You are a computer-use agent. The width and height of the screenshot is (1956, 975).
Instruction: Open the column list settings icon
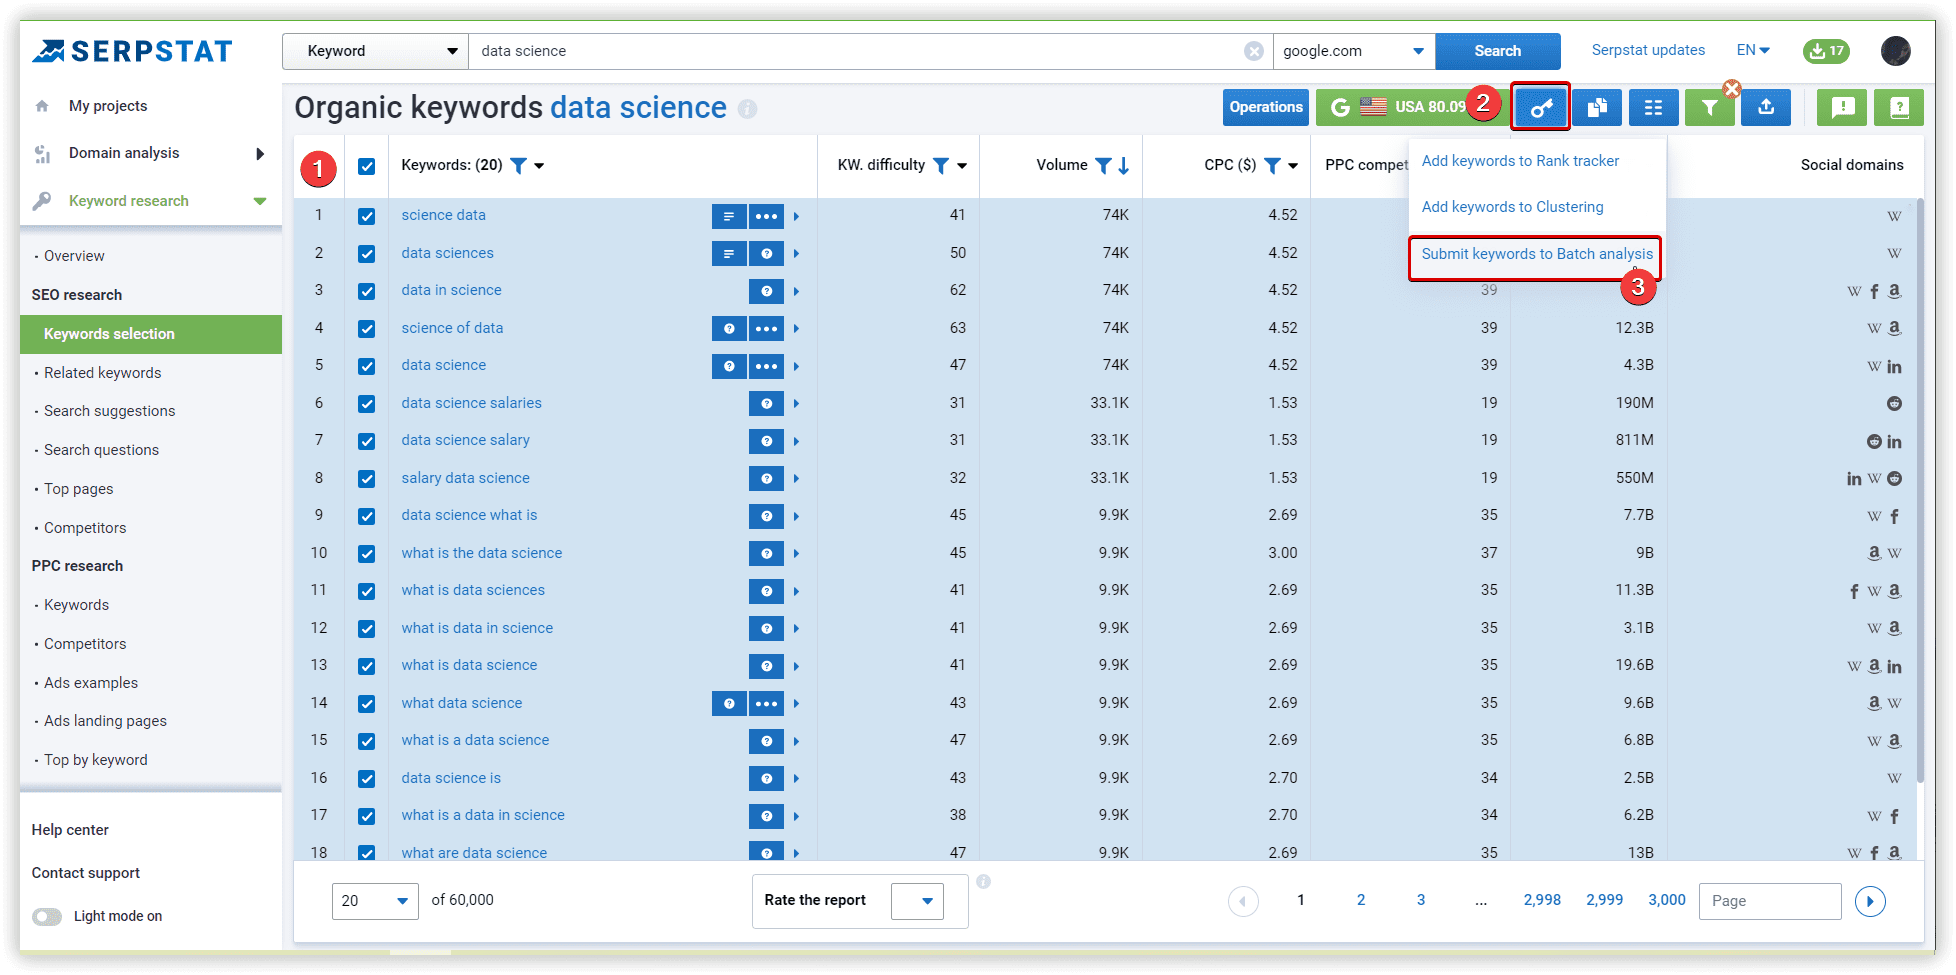[1653, 107]
